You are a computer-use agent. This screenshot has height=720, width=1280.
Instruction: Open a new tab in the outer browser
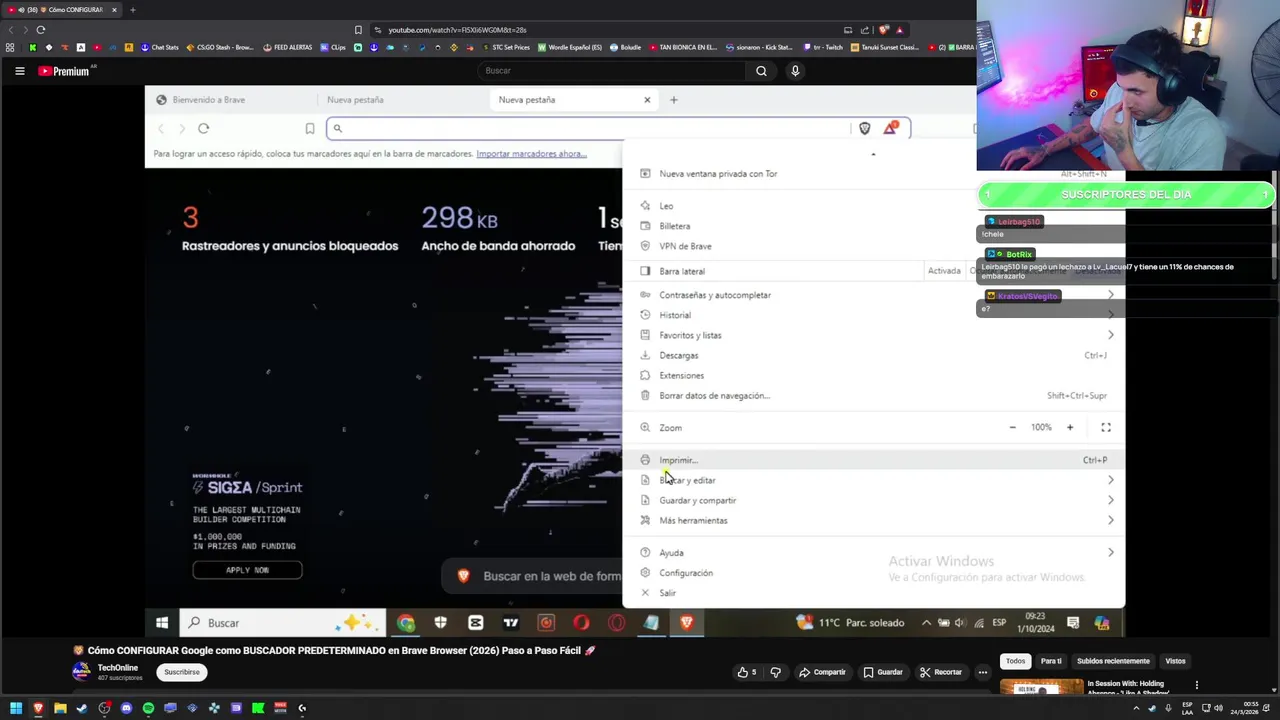(x=132, y=10)
